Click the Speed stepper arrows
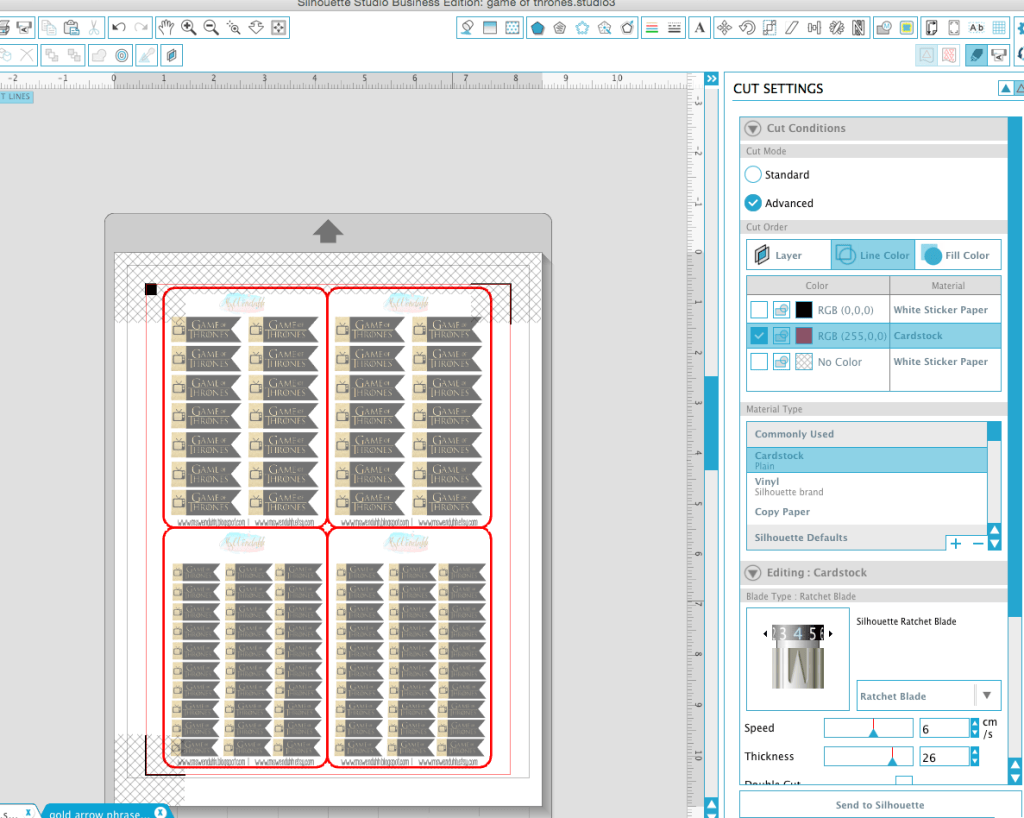The width and height of the screenshot is (1024, 818). tap(975, 728)
